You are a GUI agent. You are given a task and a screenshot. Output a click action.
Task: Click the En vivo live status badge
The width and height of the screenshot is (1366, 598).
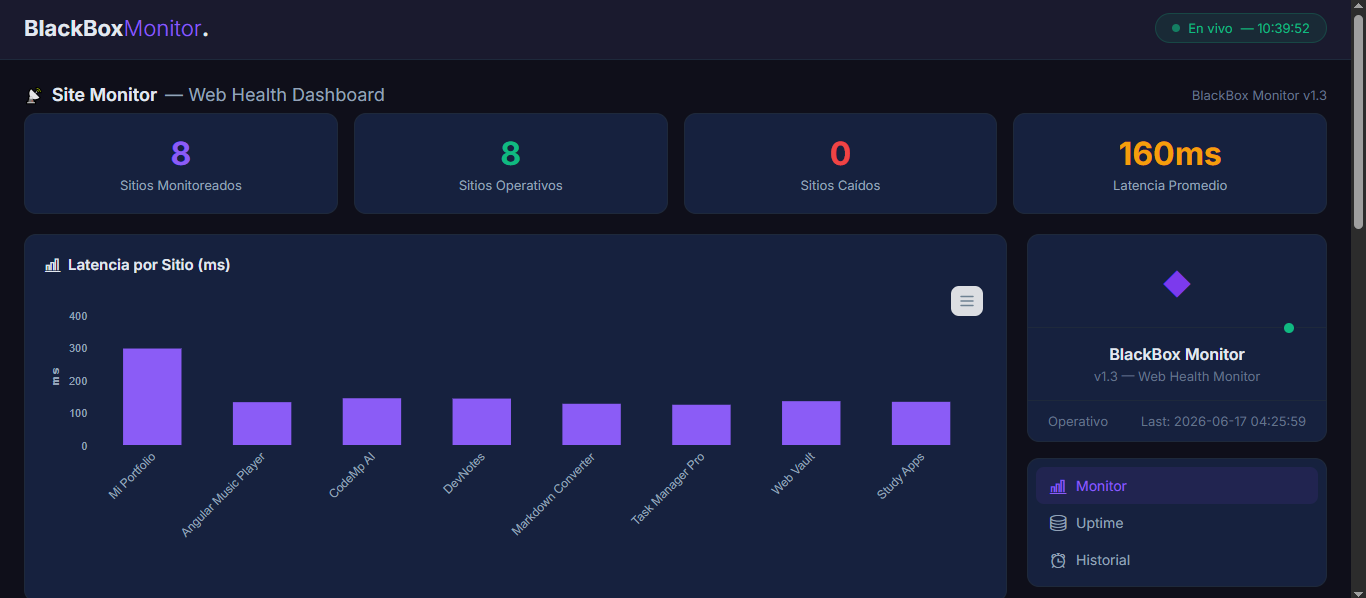pos(1241,28)
